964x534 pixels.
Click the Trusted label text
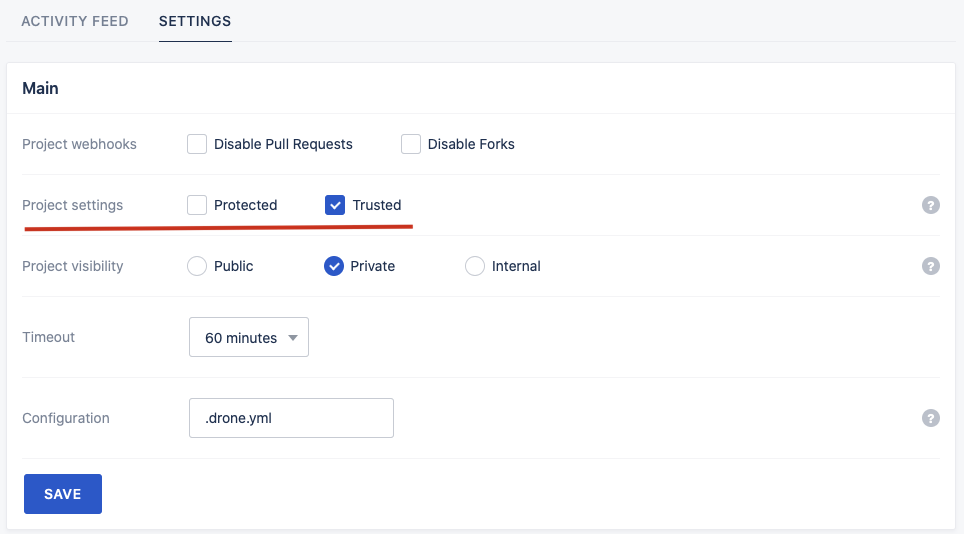[x=377, y=205]
